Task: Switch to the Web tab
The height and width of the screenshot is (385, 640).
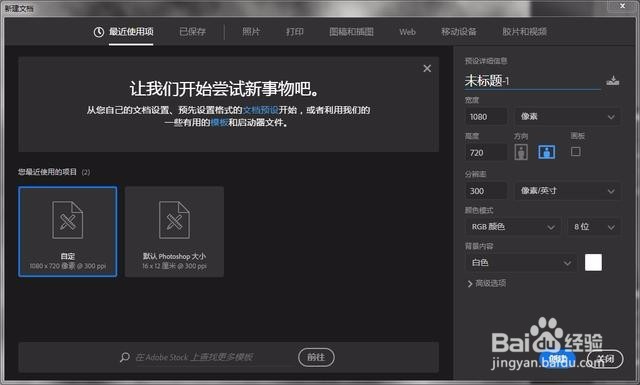Action: click(407, 32)
